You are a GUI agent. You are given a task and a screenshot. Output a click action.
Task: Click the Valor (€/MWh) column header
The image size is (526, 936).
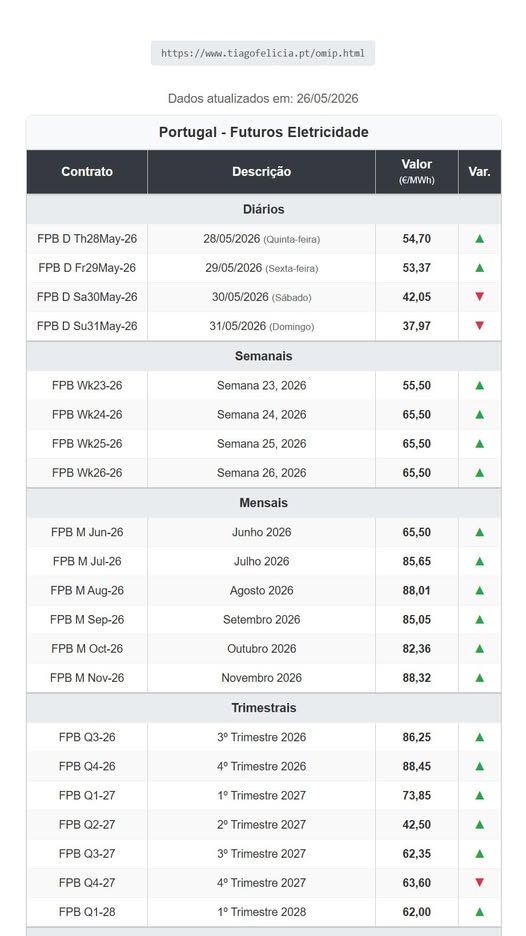click(417, 172)
